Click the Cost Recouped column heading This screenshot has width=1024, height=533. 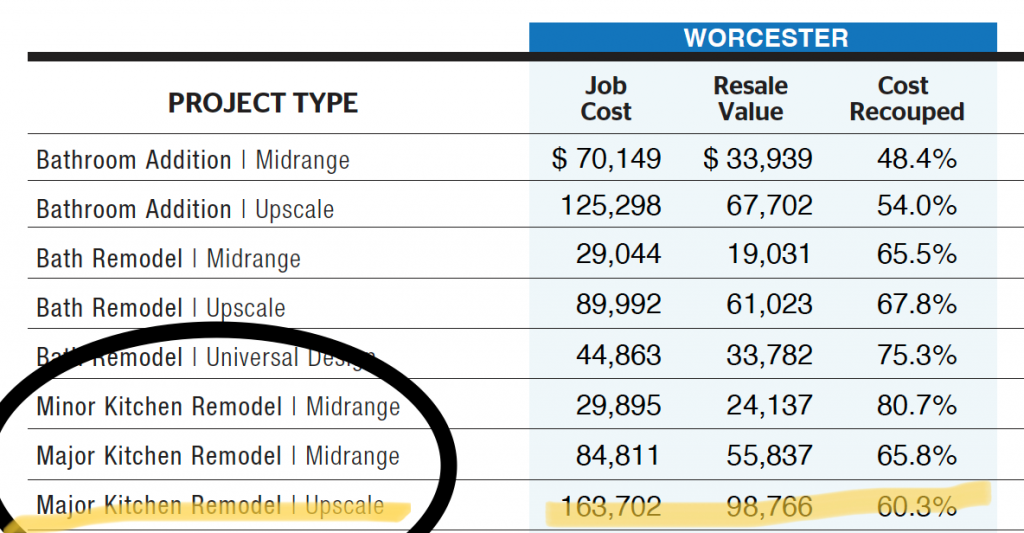906,99
